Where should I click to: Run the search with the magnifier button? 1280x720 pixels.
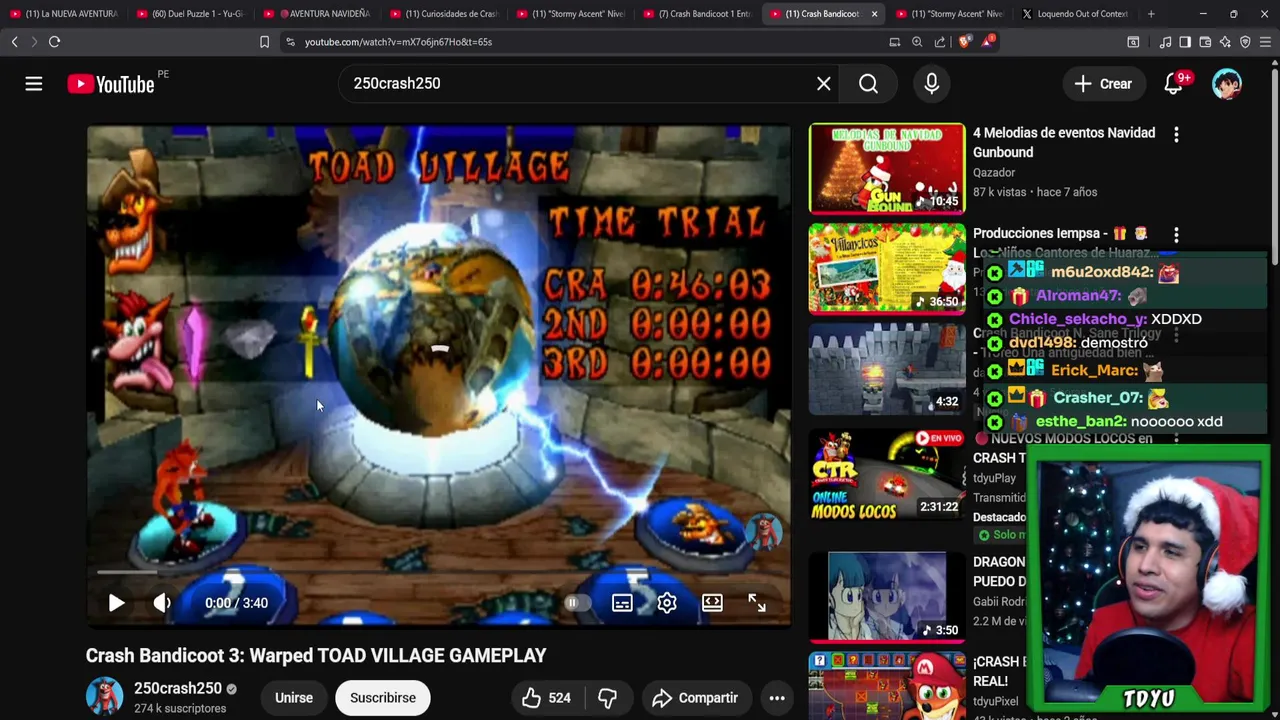point(868,84)
